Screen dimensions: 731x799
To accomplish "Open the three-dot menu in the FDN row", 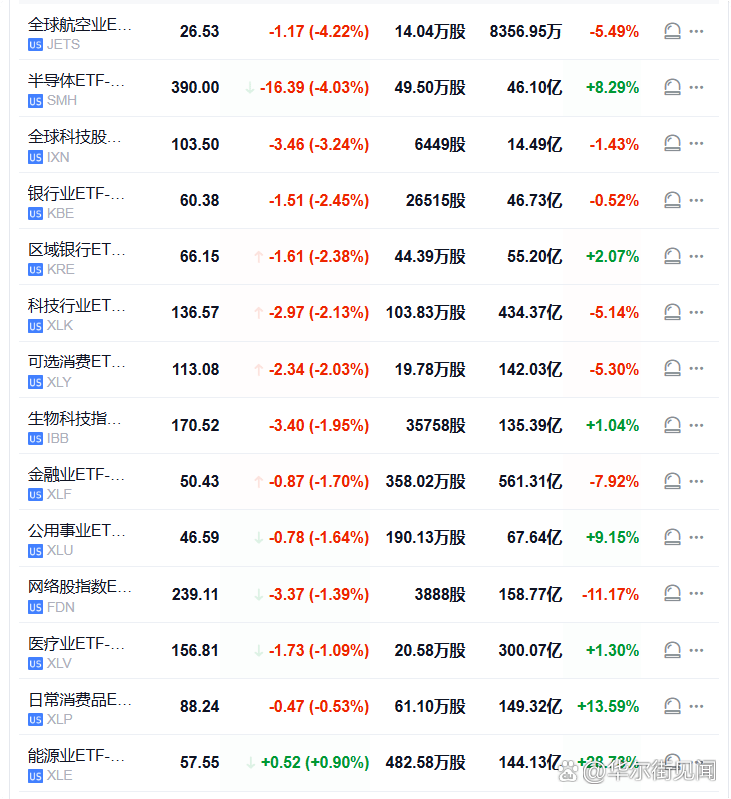I will 697,594.
